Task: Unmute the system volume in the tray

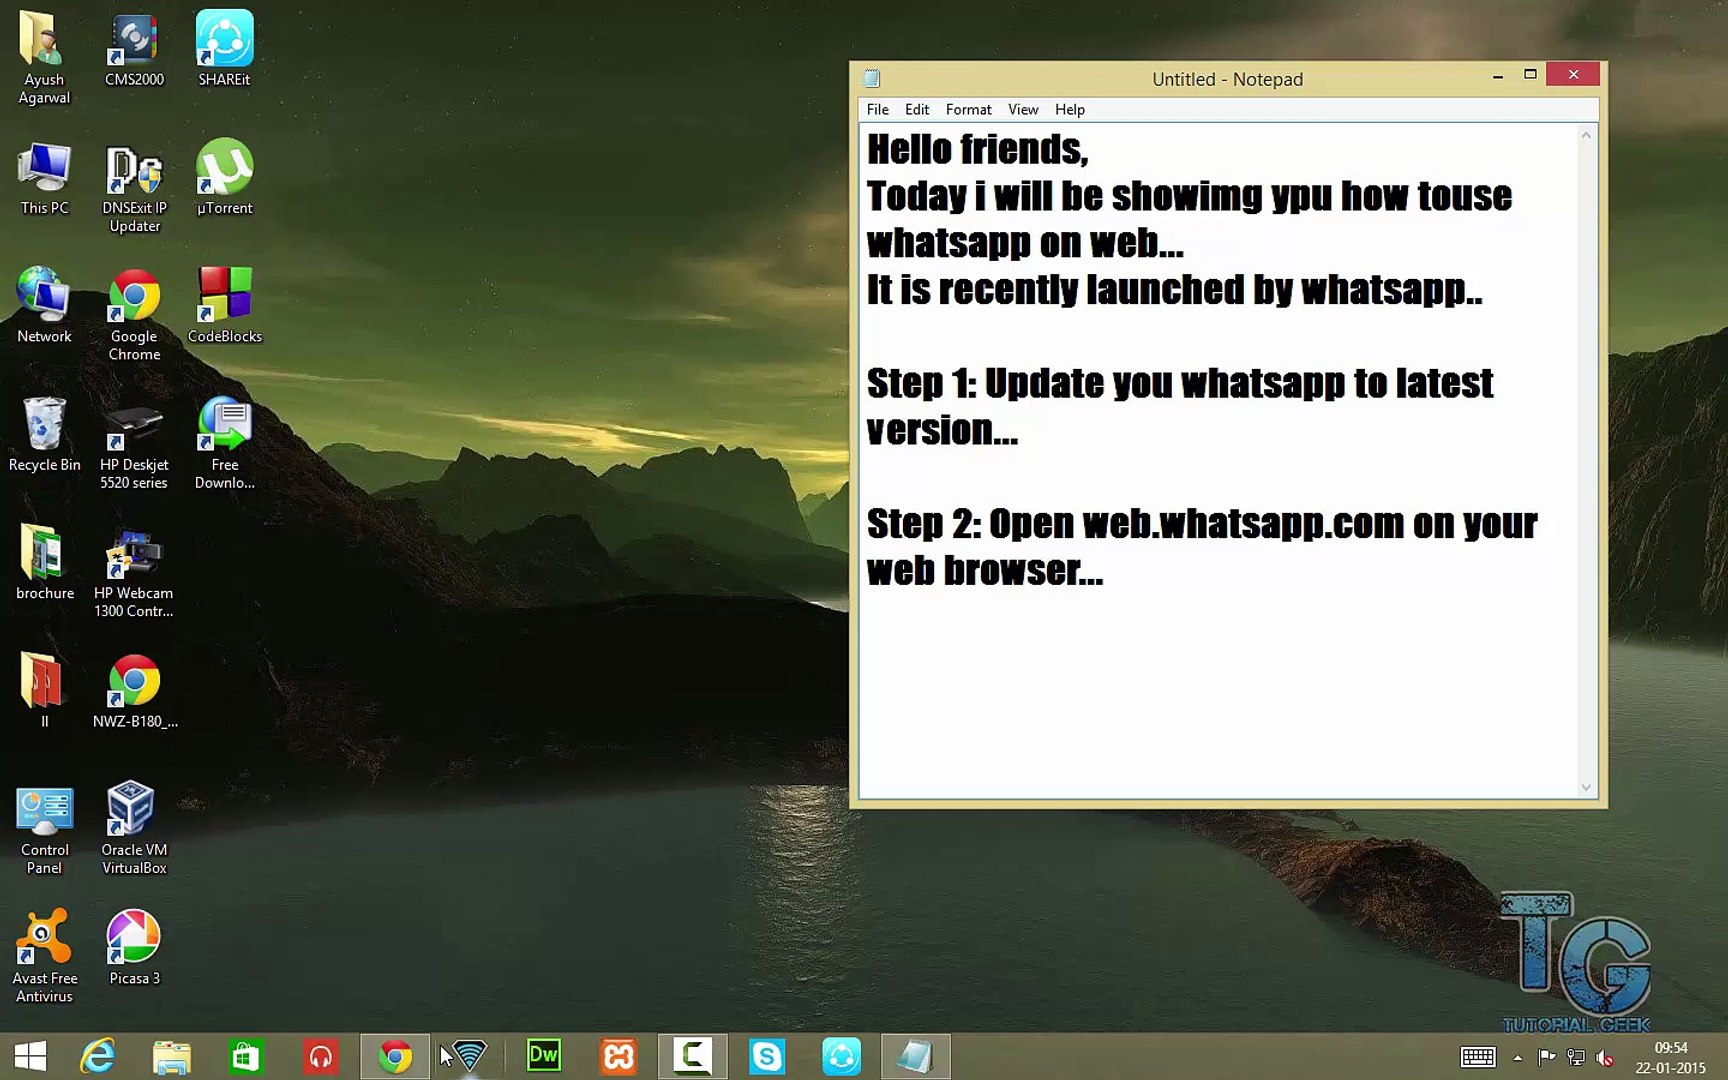Action: click(x=1607, y=1057)
